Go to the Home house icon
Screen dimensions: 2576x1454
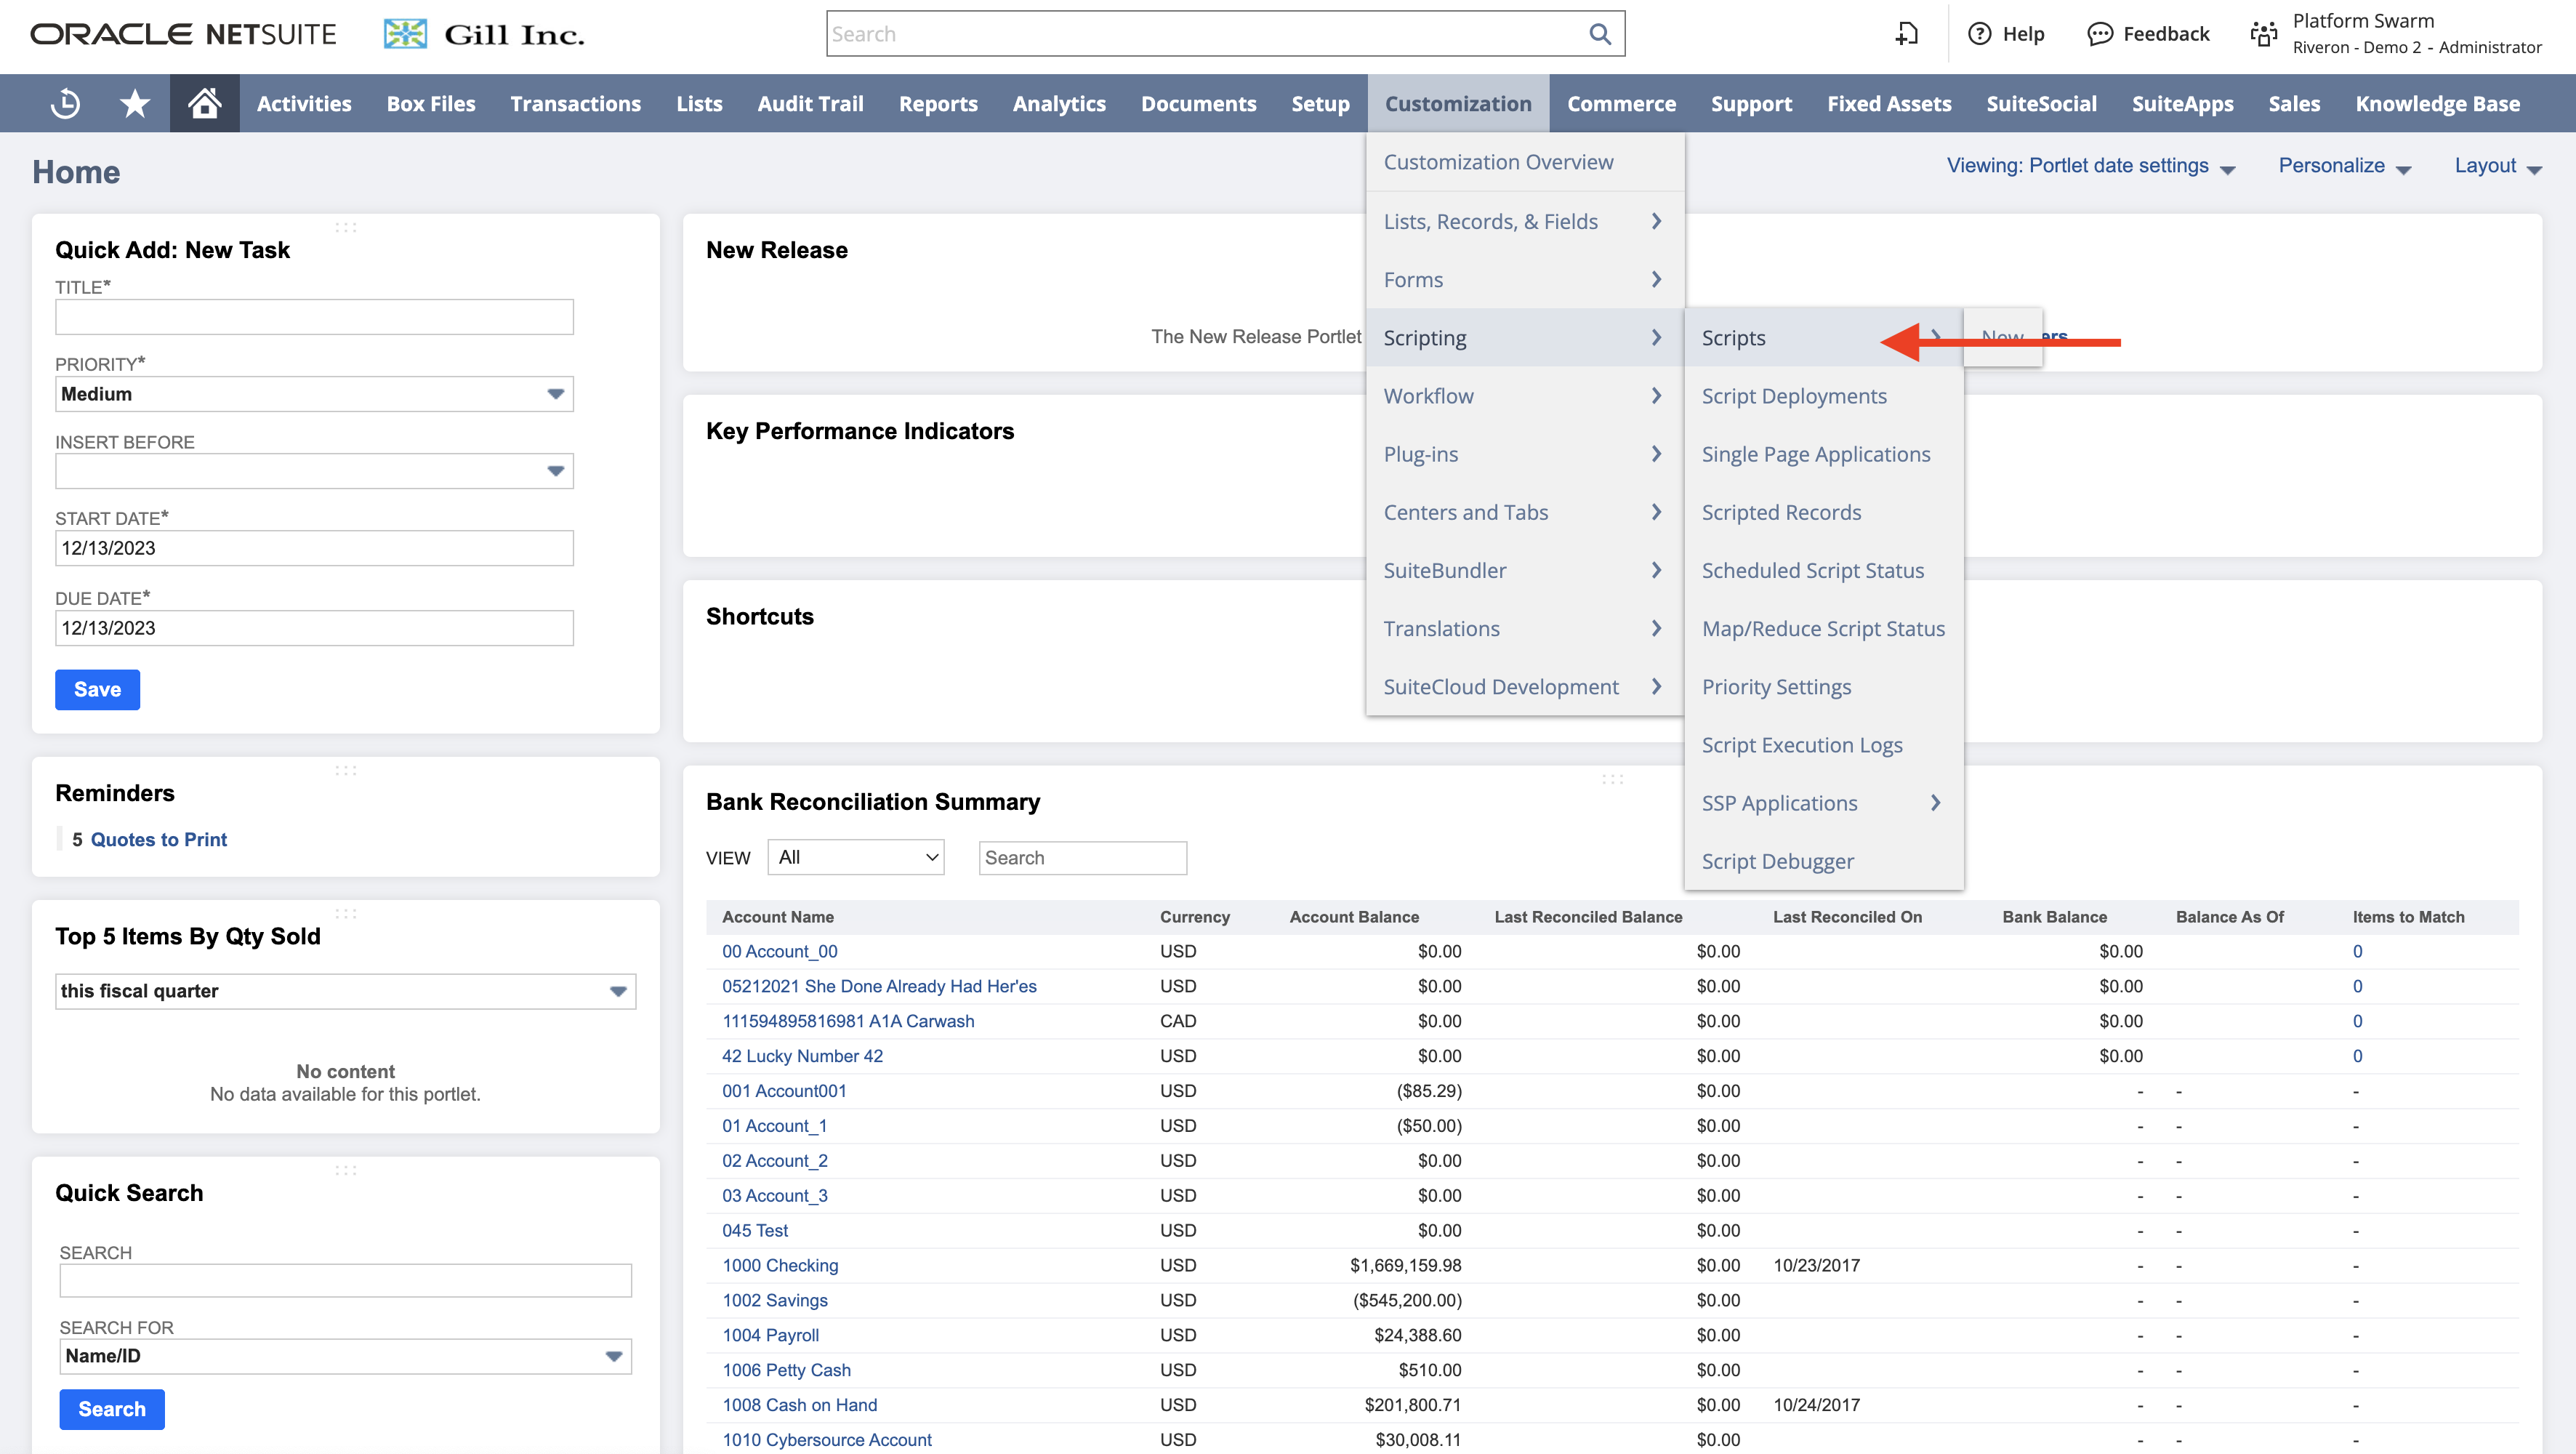coord(204,103)
